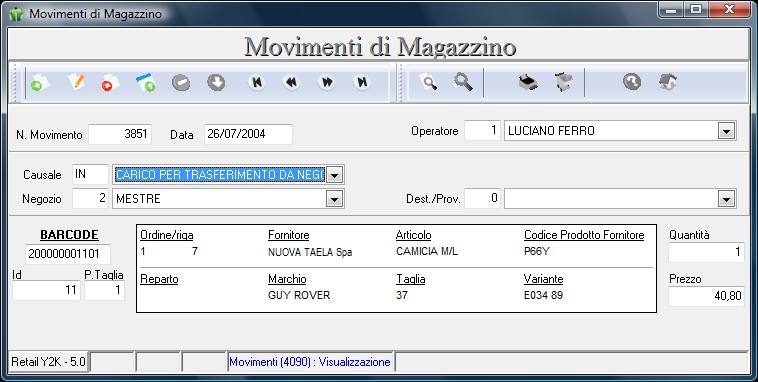Click the N. Movimento field 3851
Image resolution: width=758 pixels, height=382 pixels.
pos(120,134)
